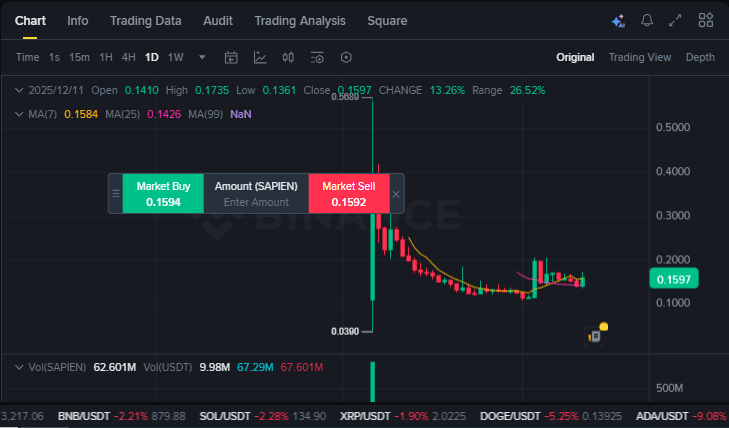Open the Trading Data tab
Screen dimensions: 729x428
tap(146, 21)
